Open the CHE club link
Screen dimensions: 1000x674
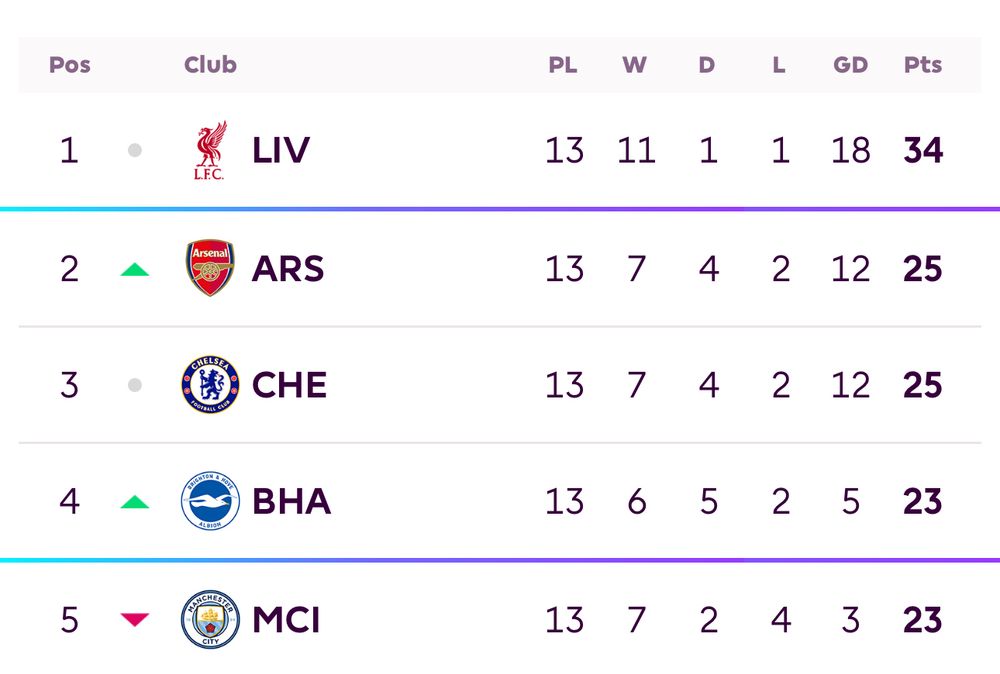pos(289,385)
